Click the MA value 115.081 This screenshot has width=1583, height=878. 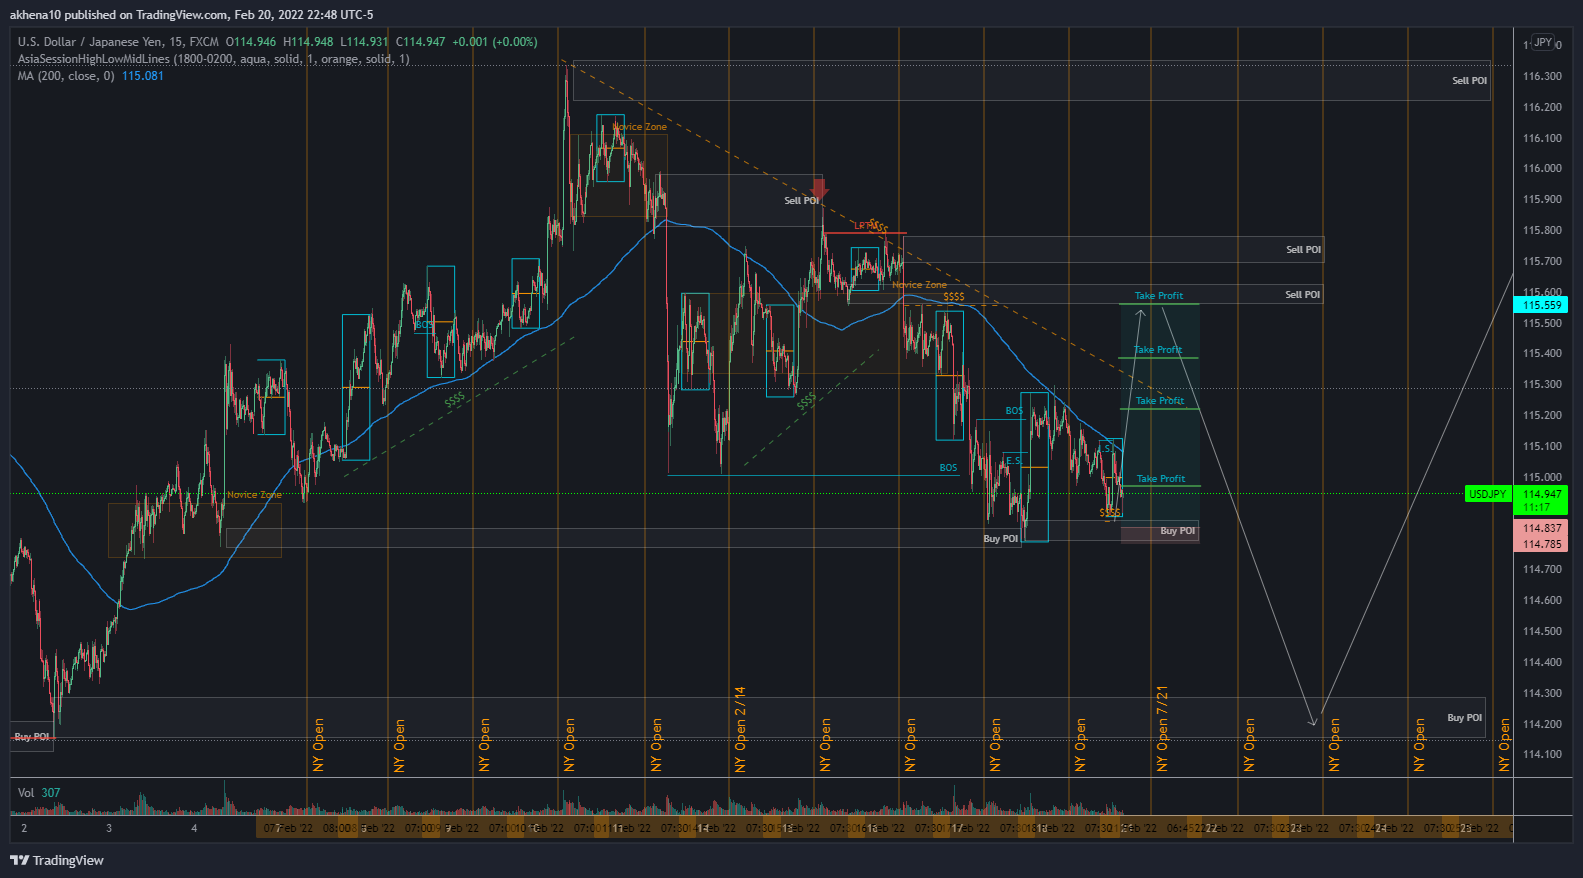tap(143, 76)
